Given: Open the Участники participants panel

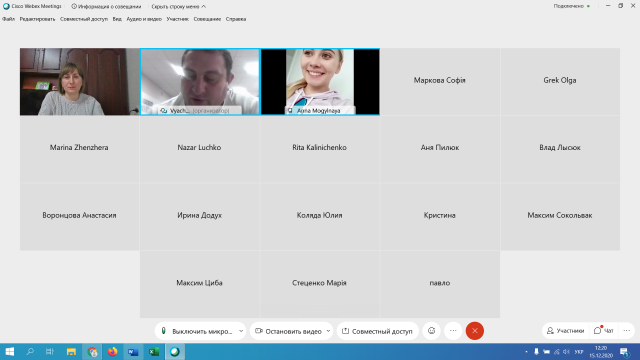Looking at the screenshot, I should coord(566,331).
